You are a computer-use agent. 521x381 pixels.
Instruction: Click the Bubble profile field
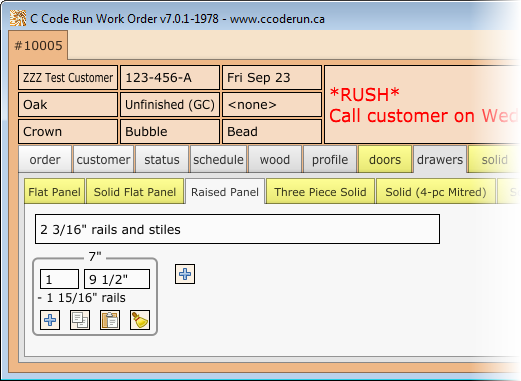click(x=170, y=132)
